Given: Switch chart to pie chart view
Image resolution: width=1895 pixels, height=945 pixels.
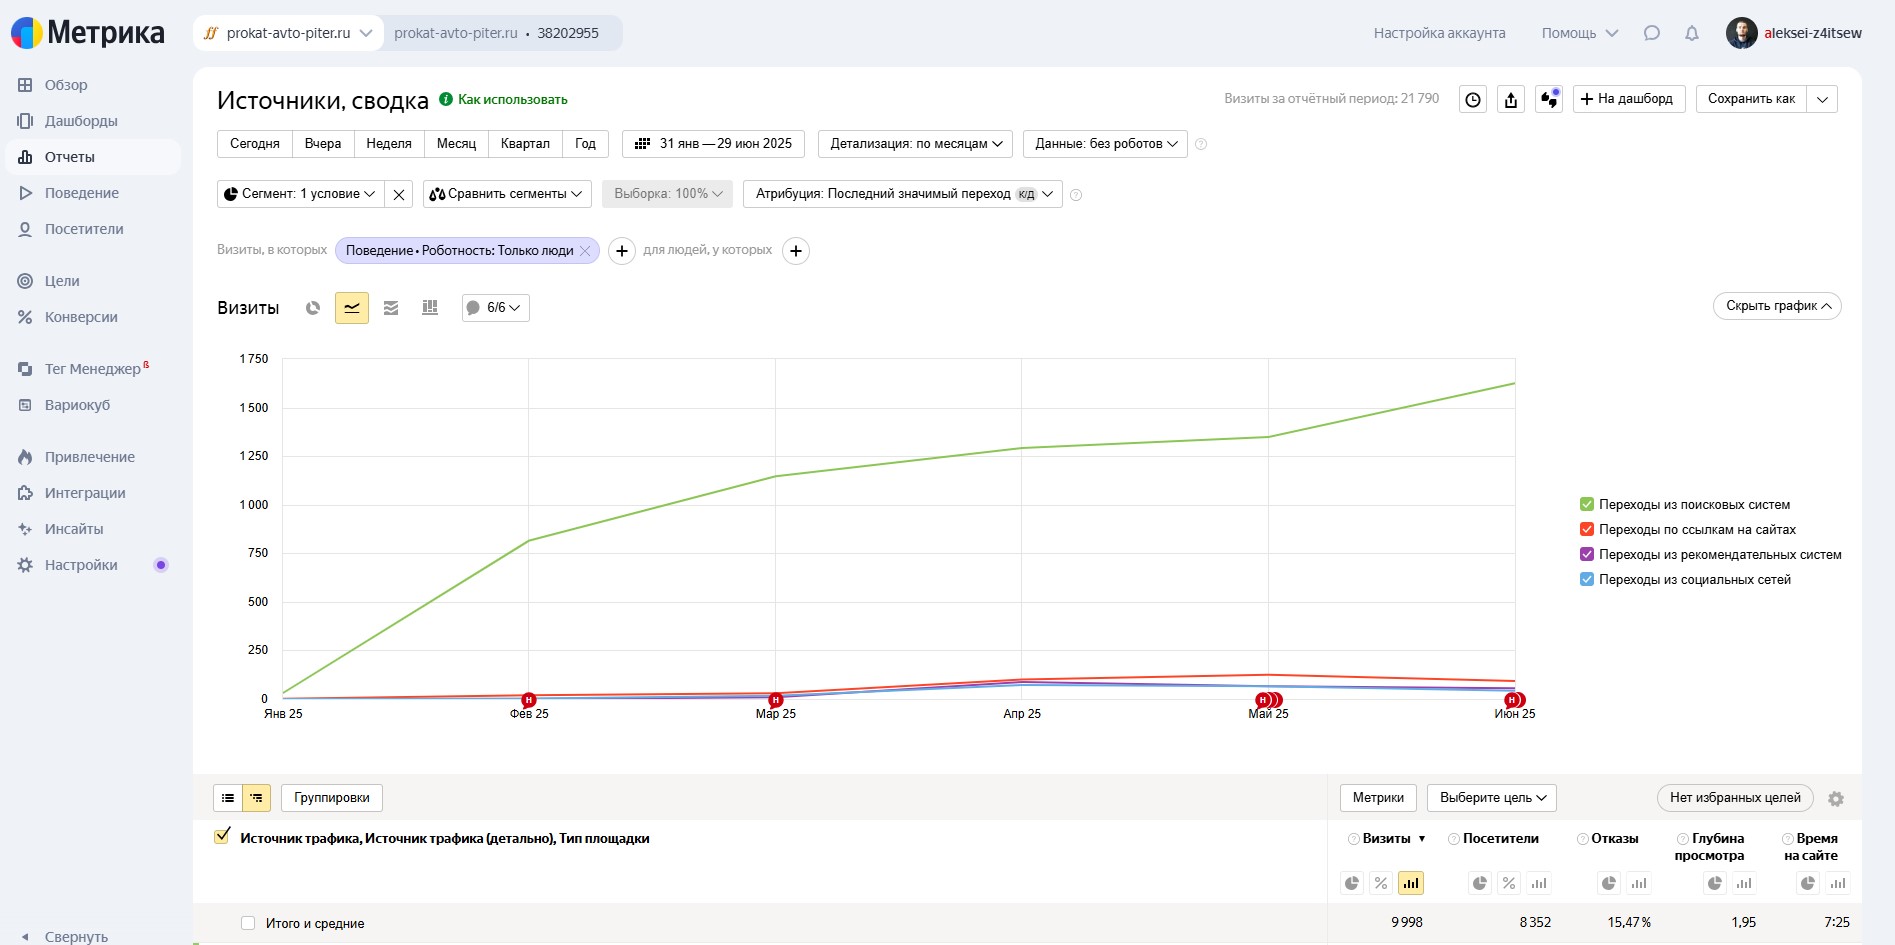Looking at the screenshot, I should (x=313, y=308).
